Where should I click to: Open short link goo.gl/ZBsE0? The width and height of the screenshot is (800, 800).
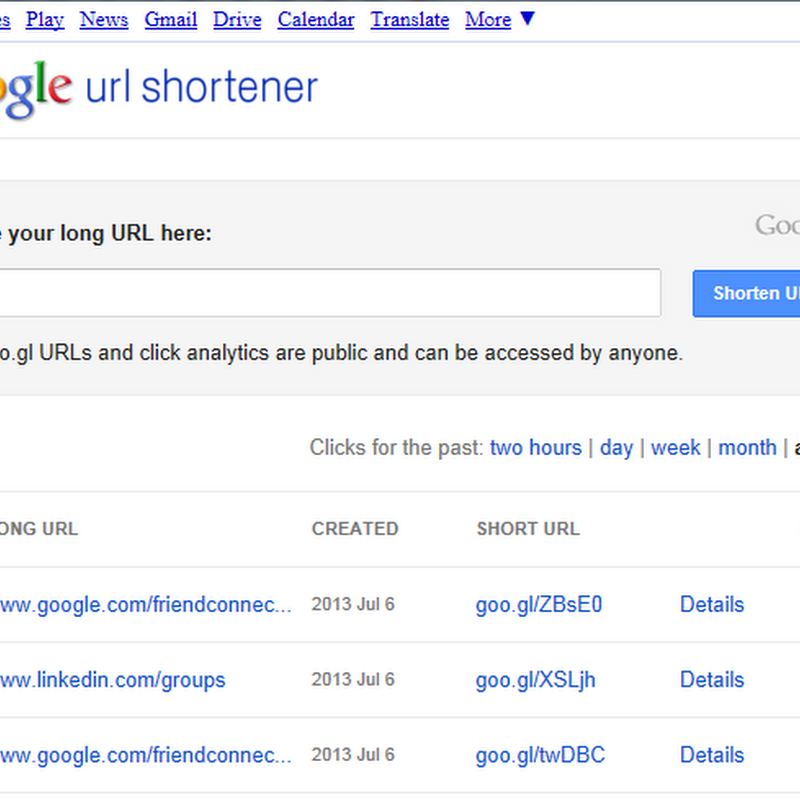tap(539, 604)
